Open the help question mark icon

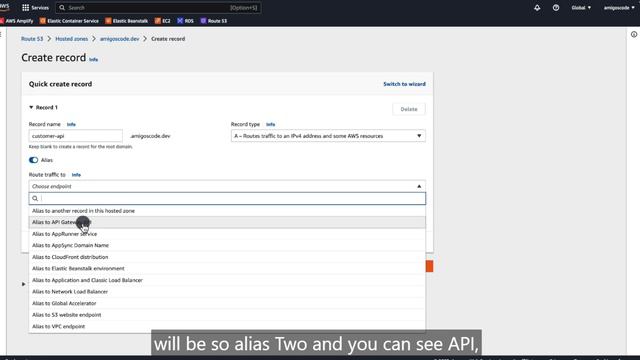point(556,7)
